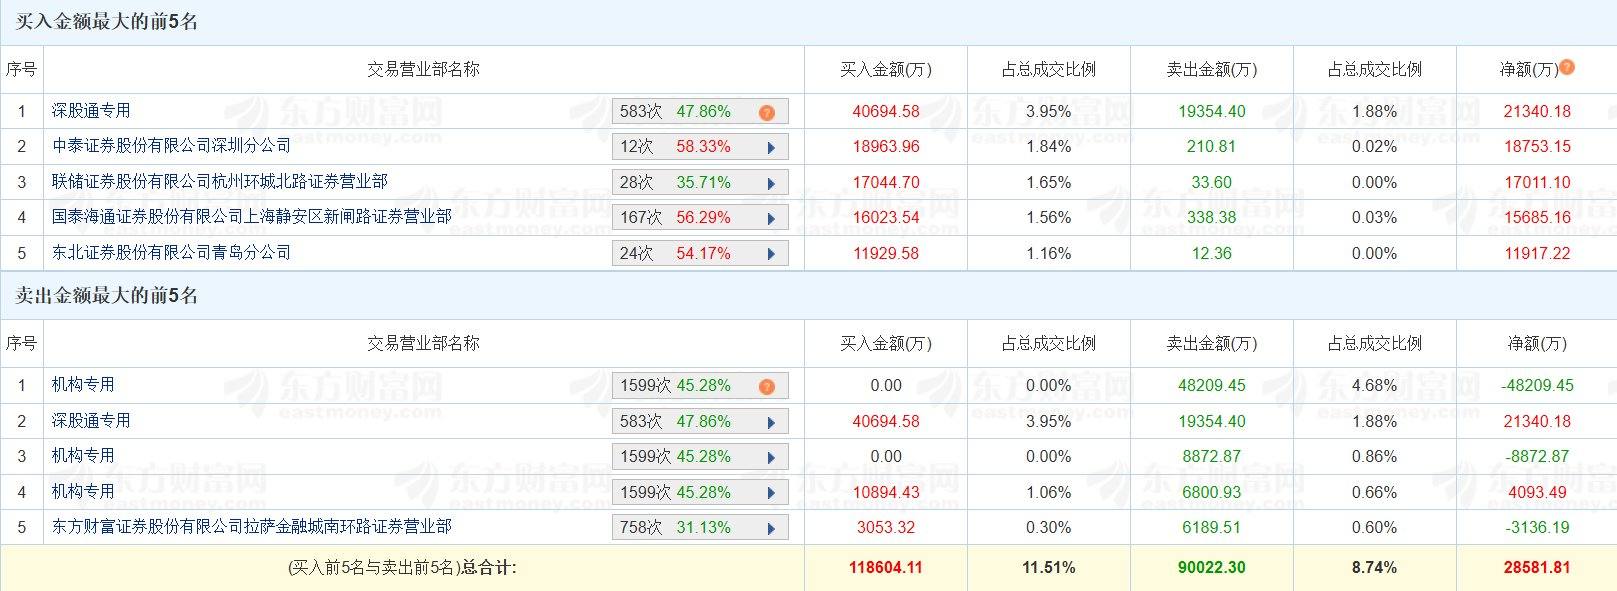1617x591 pixels.
Task: Click arrow in 机构专用 row buying 10894.43
Action: [x=771, y=493]
